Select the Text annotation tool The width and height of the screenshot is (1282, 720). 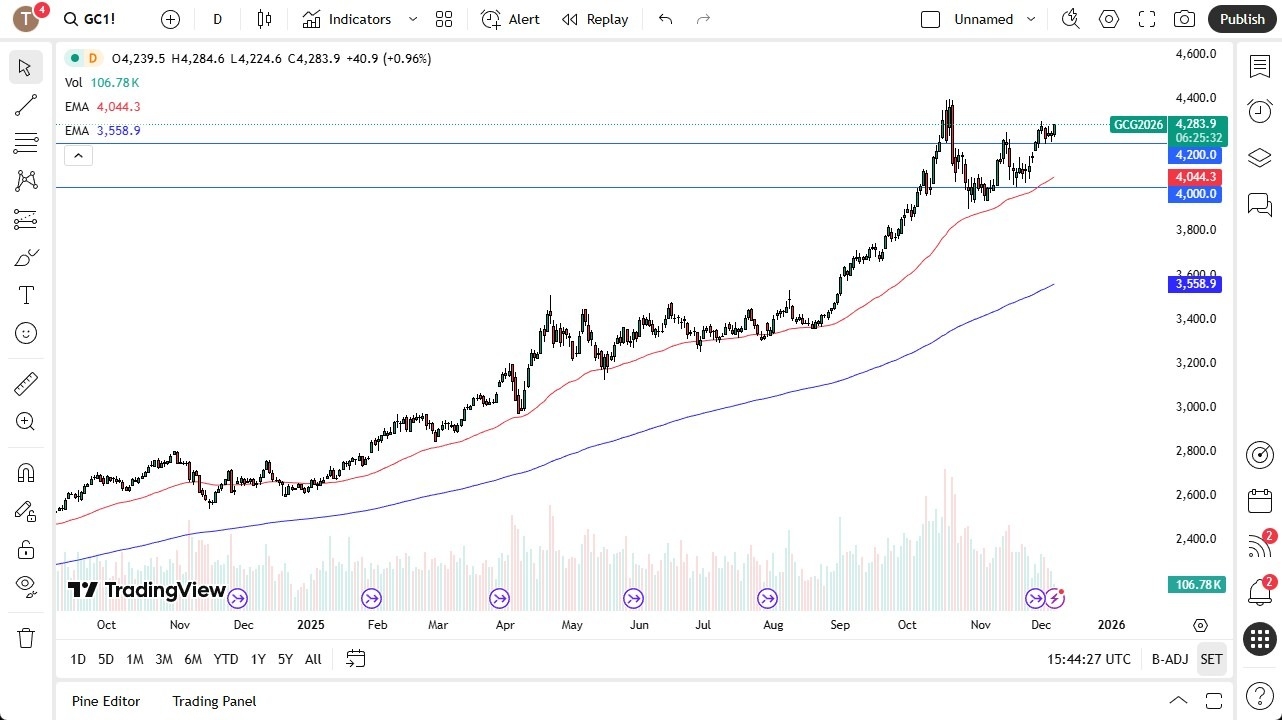pos(26,294)
